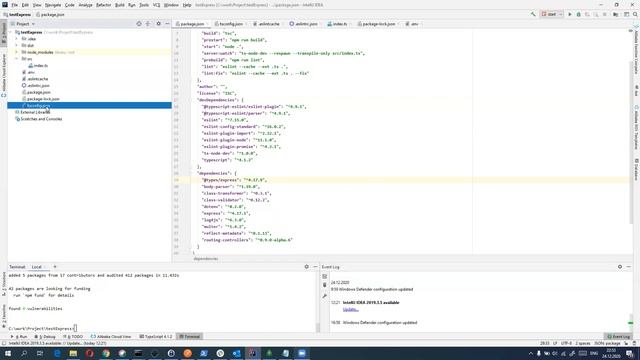Open Project Structure icon in top toolbar

coord(616,14)
